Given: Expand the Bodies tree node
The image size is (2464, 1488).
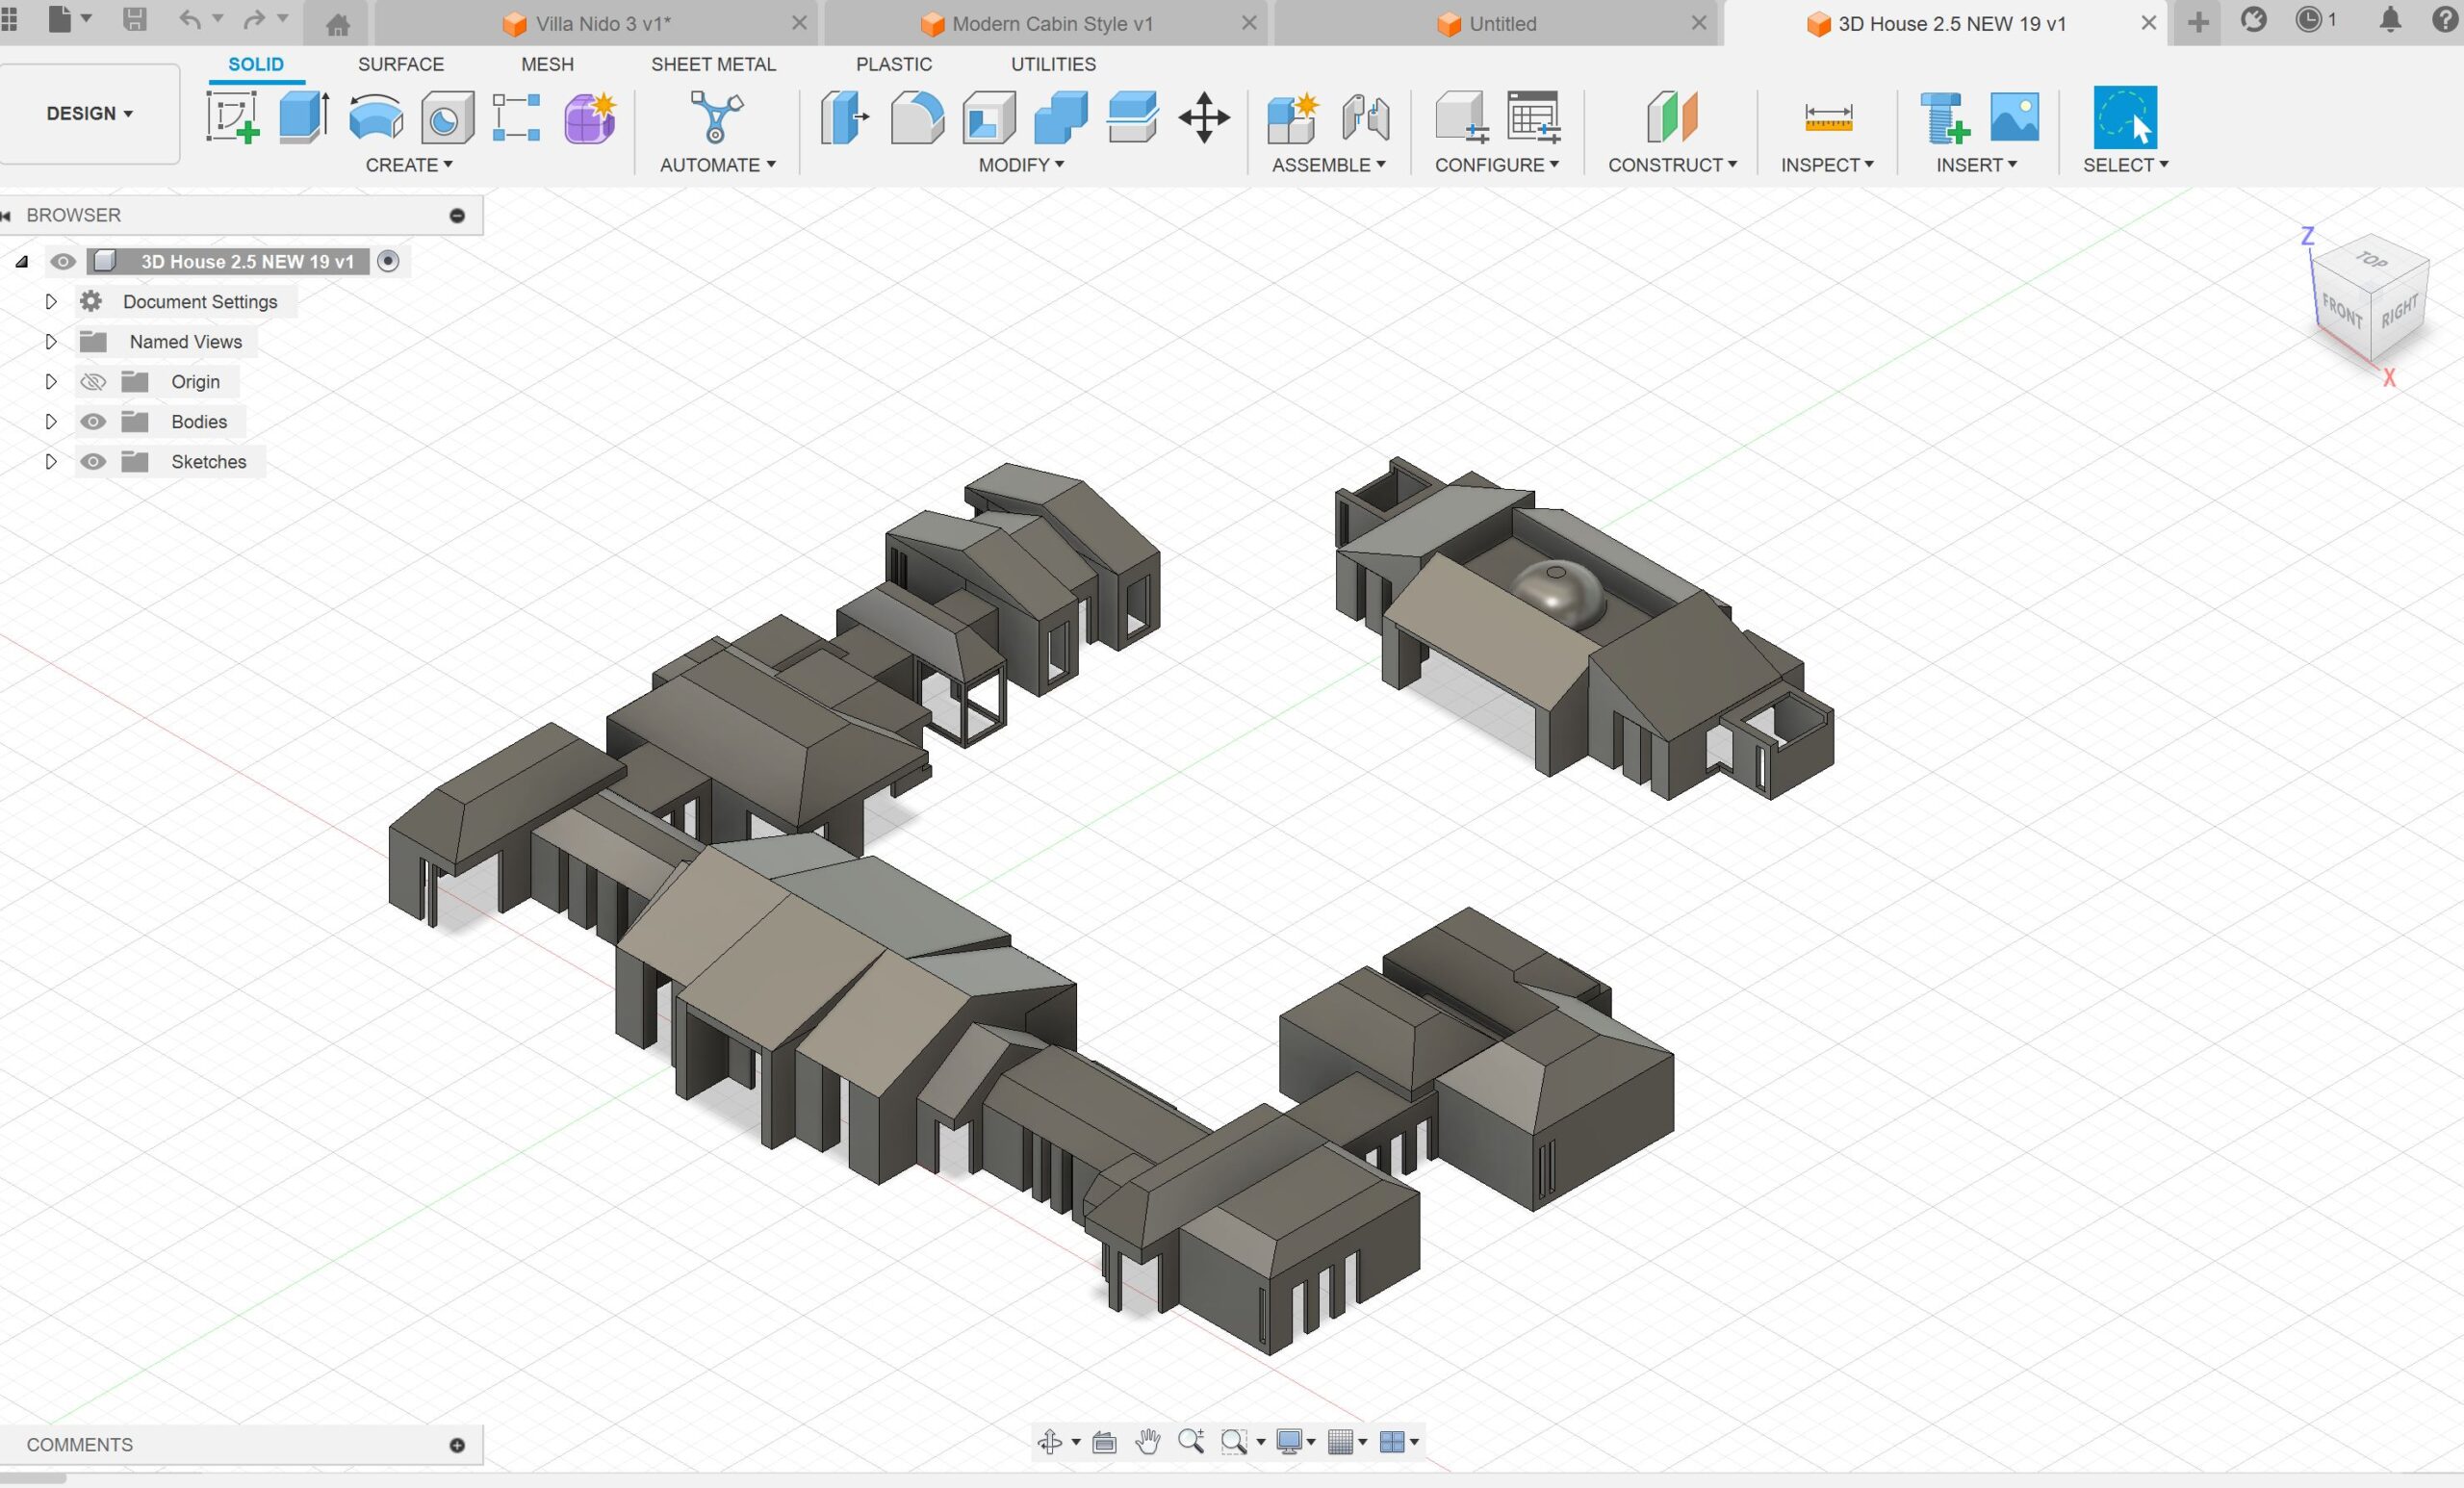Looking at the screenshot, I should point(51,422).
